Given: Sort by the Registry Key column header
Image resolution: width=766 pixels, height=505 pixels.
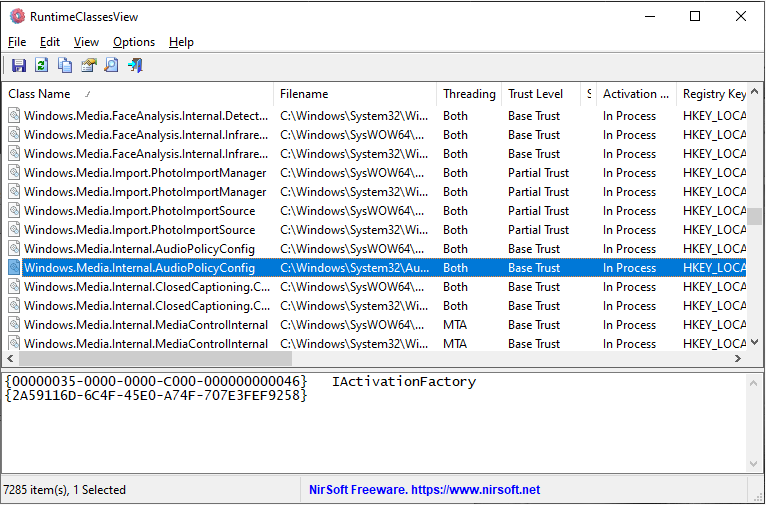Looking at the screenshot, I should click(712, 94).
